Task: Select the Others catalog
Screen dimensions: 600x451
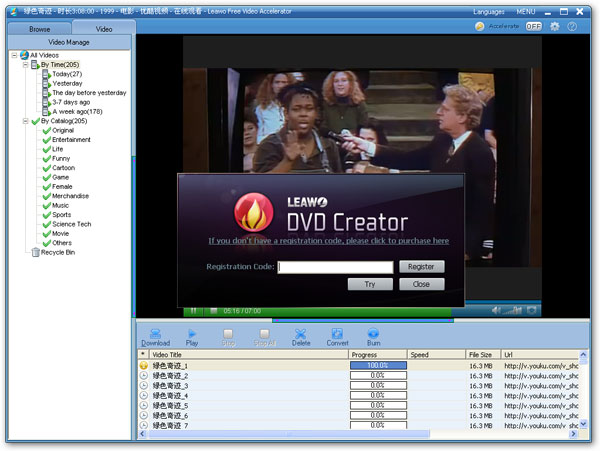Action: (x=57, y=243)
